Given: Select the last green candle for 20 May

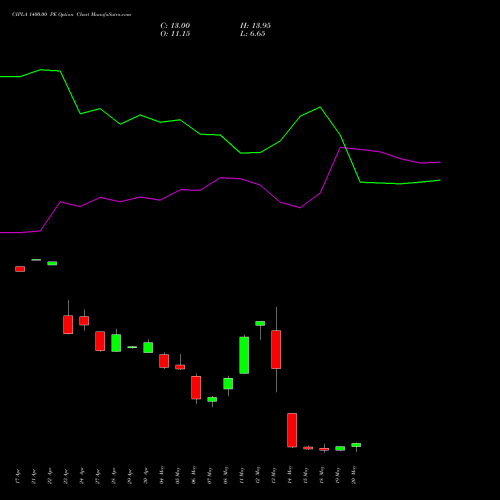Looking at the screenshot, I should (x=356, y=445).
